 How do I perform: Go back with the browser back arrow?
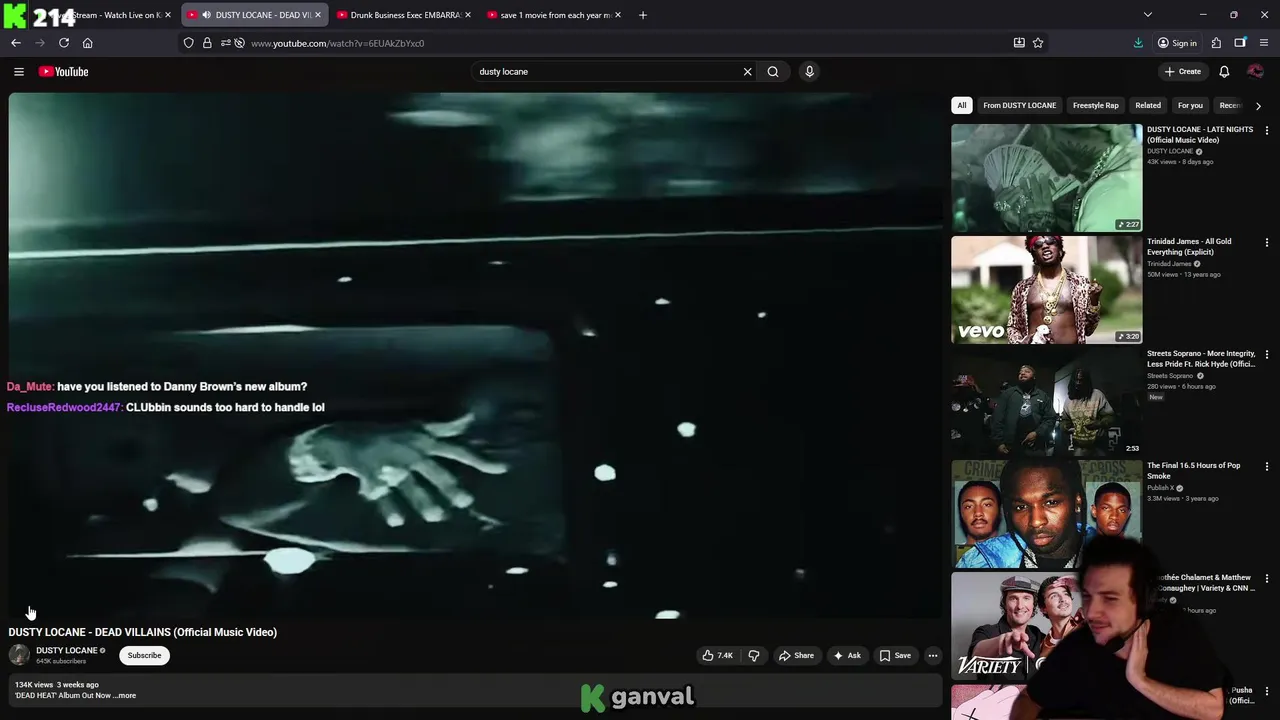click(x=16, y=43)
